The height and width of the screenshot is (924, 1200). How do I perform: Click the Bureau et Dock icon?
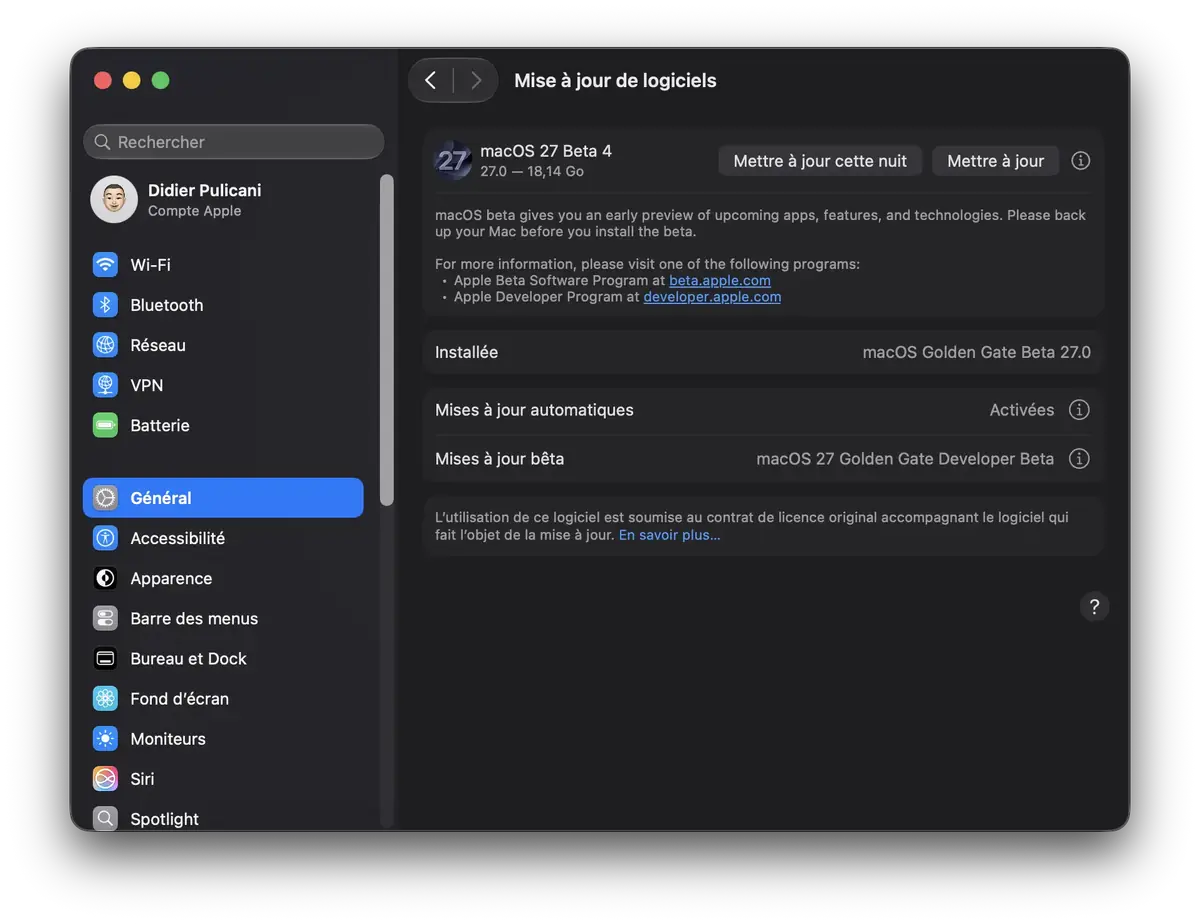tap(105, 658)
